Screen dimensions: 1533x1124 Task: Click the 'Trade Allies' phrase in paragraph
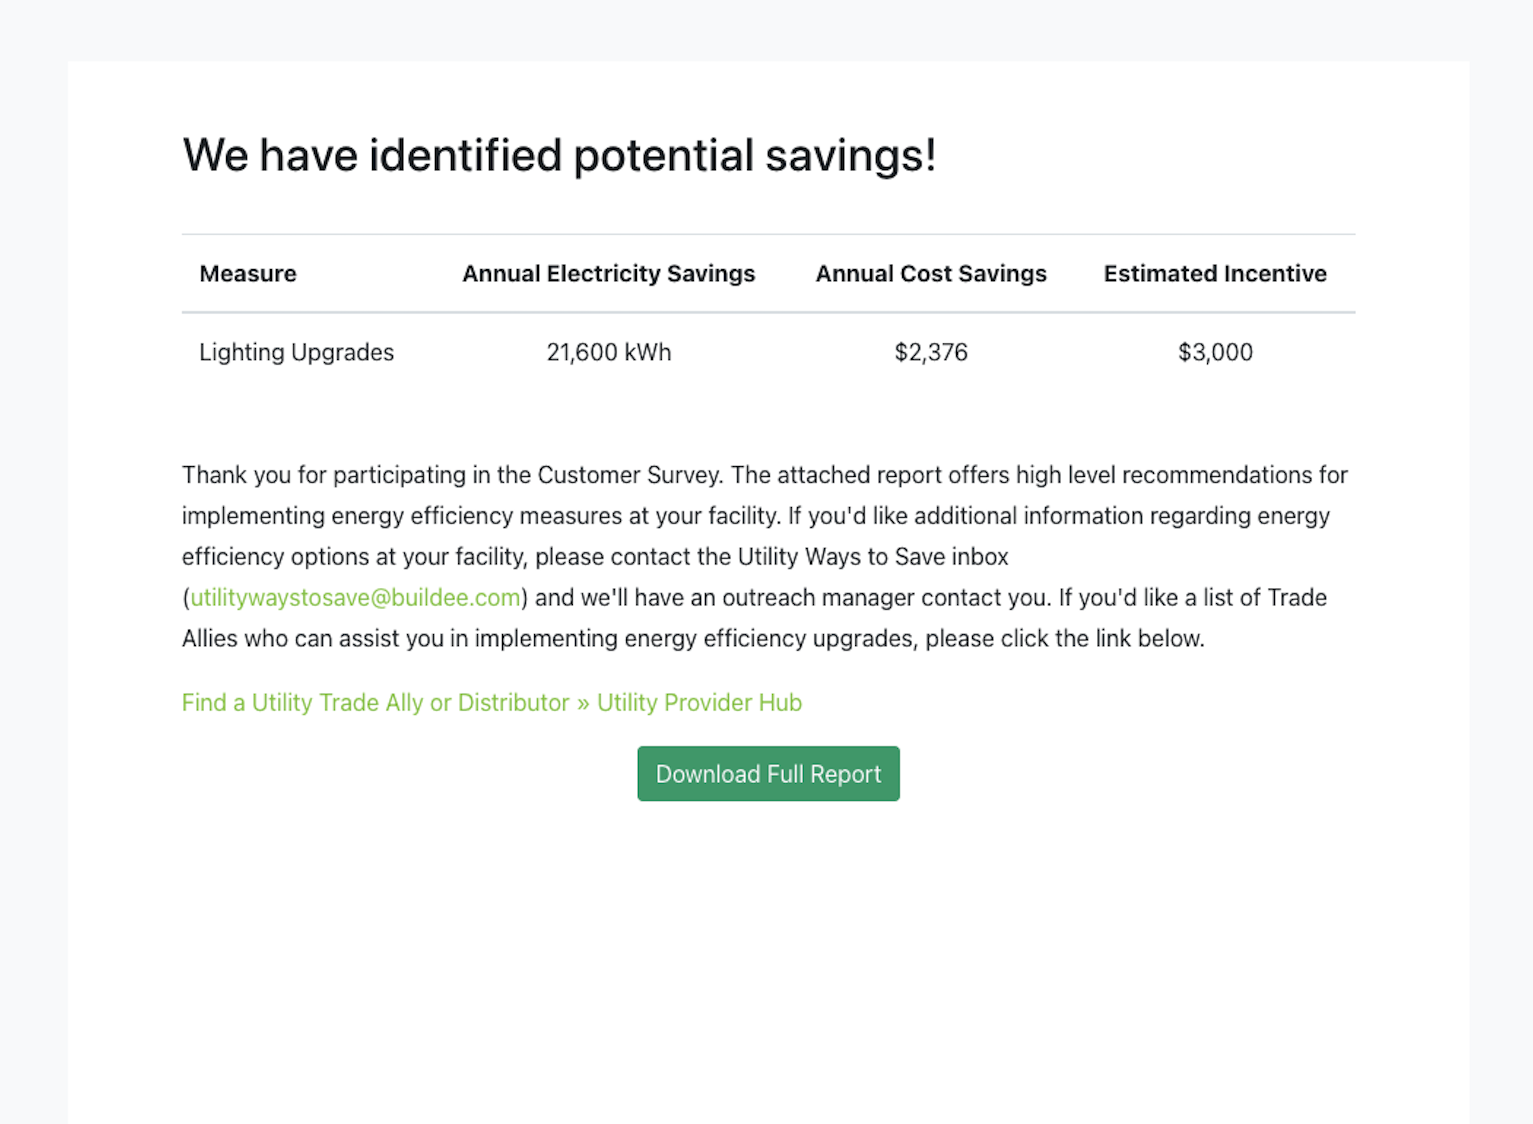point(1297,598)
